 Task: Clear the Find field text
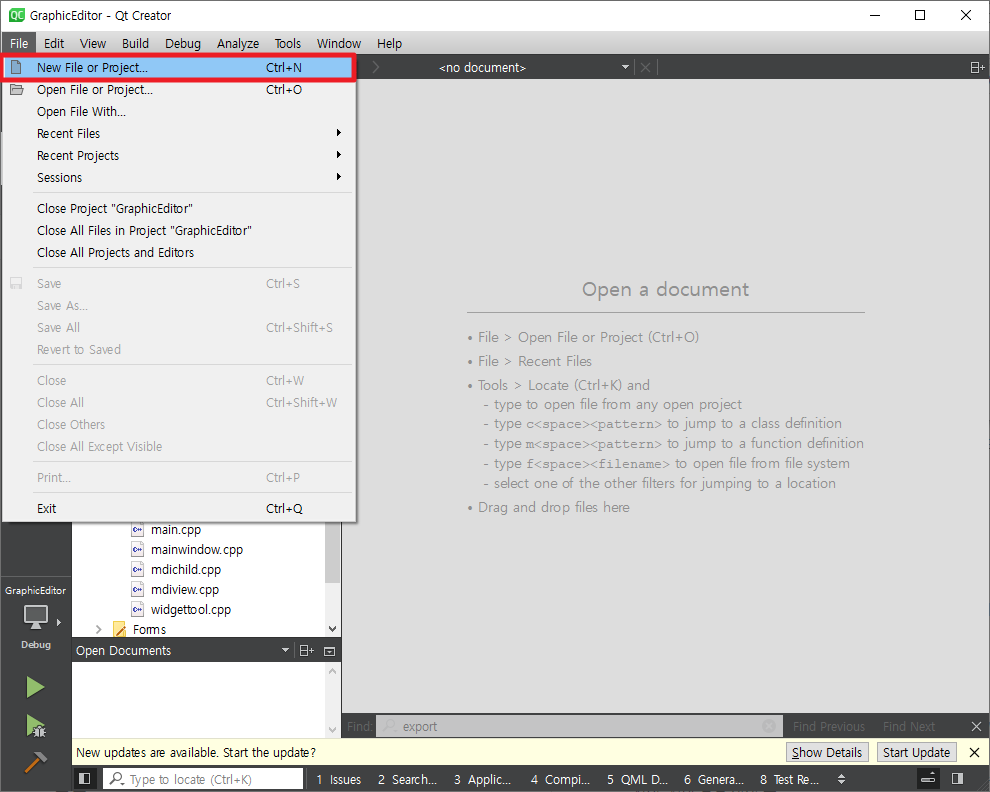769,726
